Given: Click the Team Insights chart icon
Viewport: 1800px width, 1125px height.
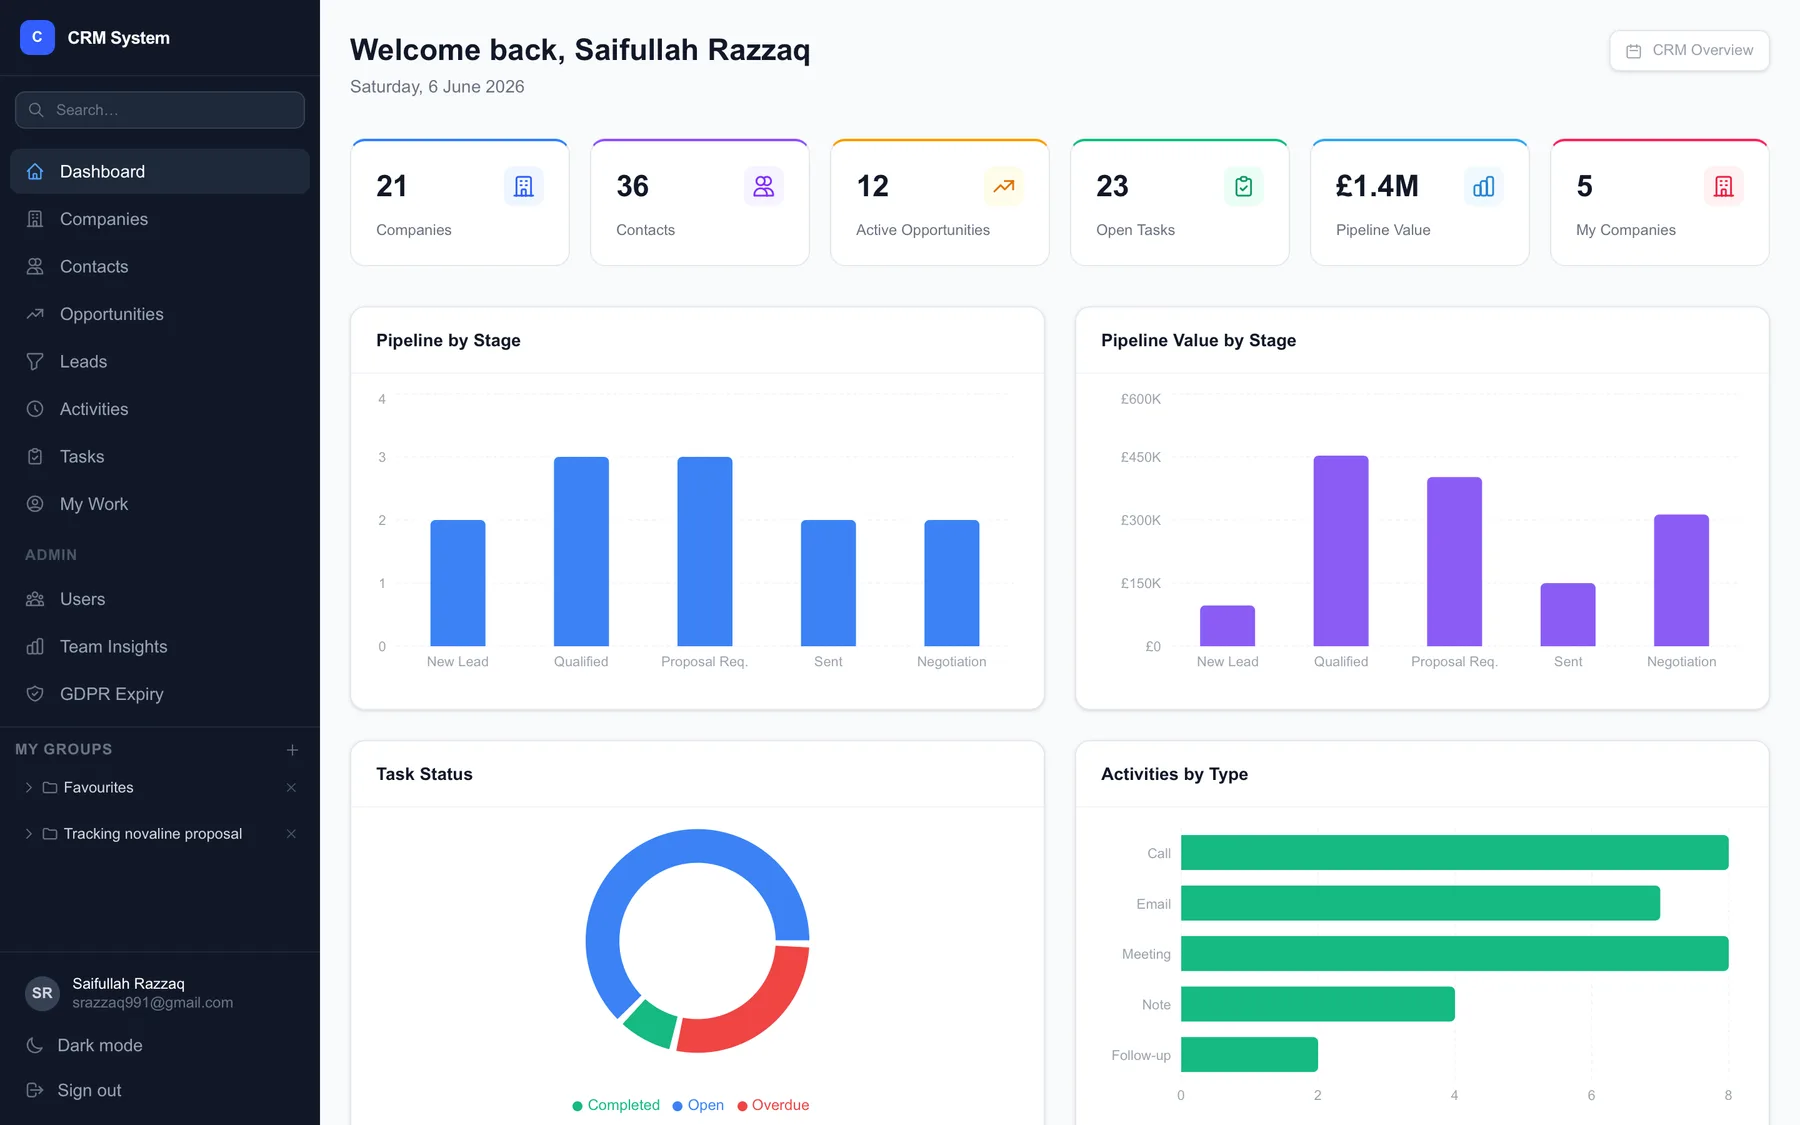Looking at the screenshot, I should (x=35, y=646).
